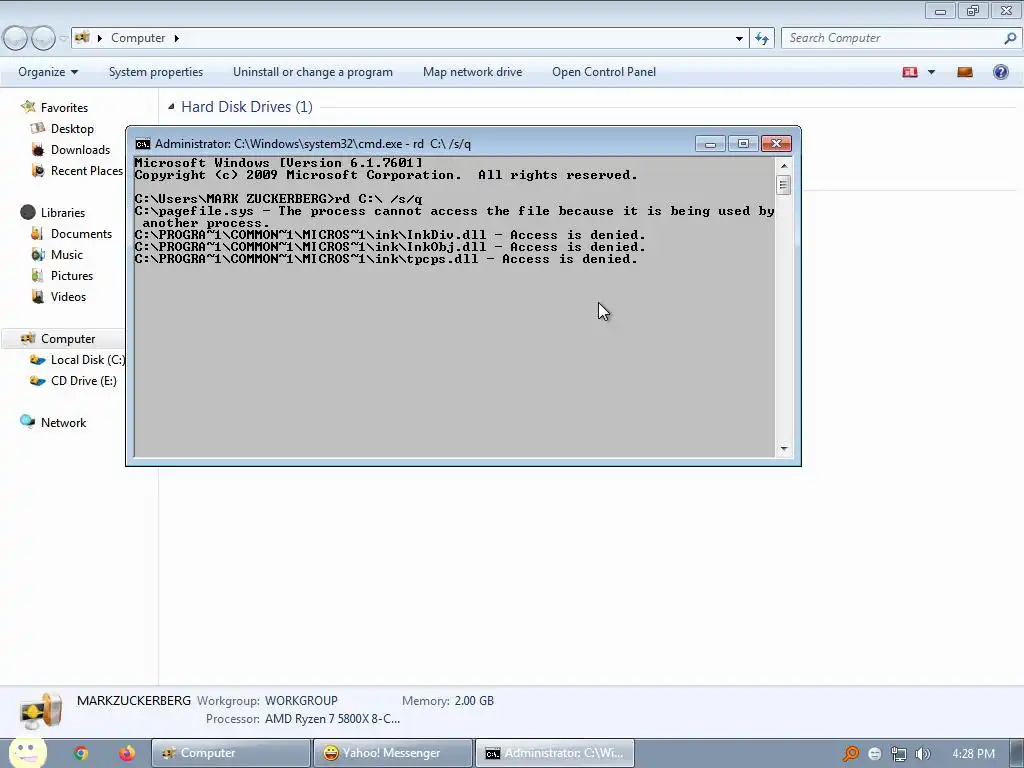Screen dimensions: 1024x768
Task: Expand the arrow after Computer in address bar
Action: (176, 39)
